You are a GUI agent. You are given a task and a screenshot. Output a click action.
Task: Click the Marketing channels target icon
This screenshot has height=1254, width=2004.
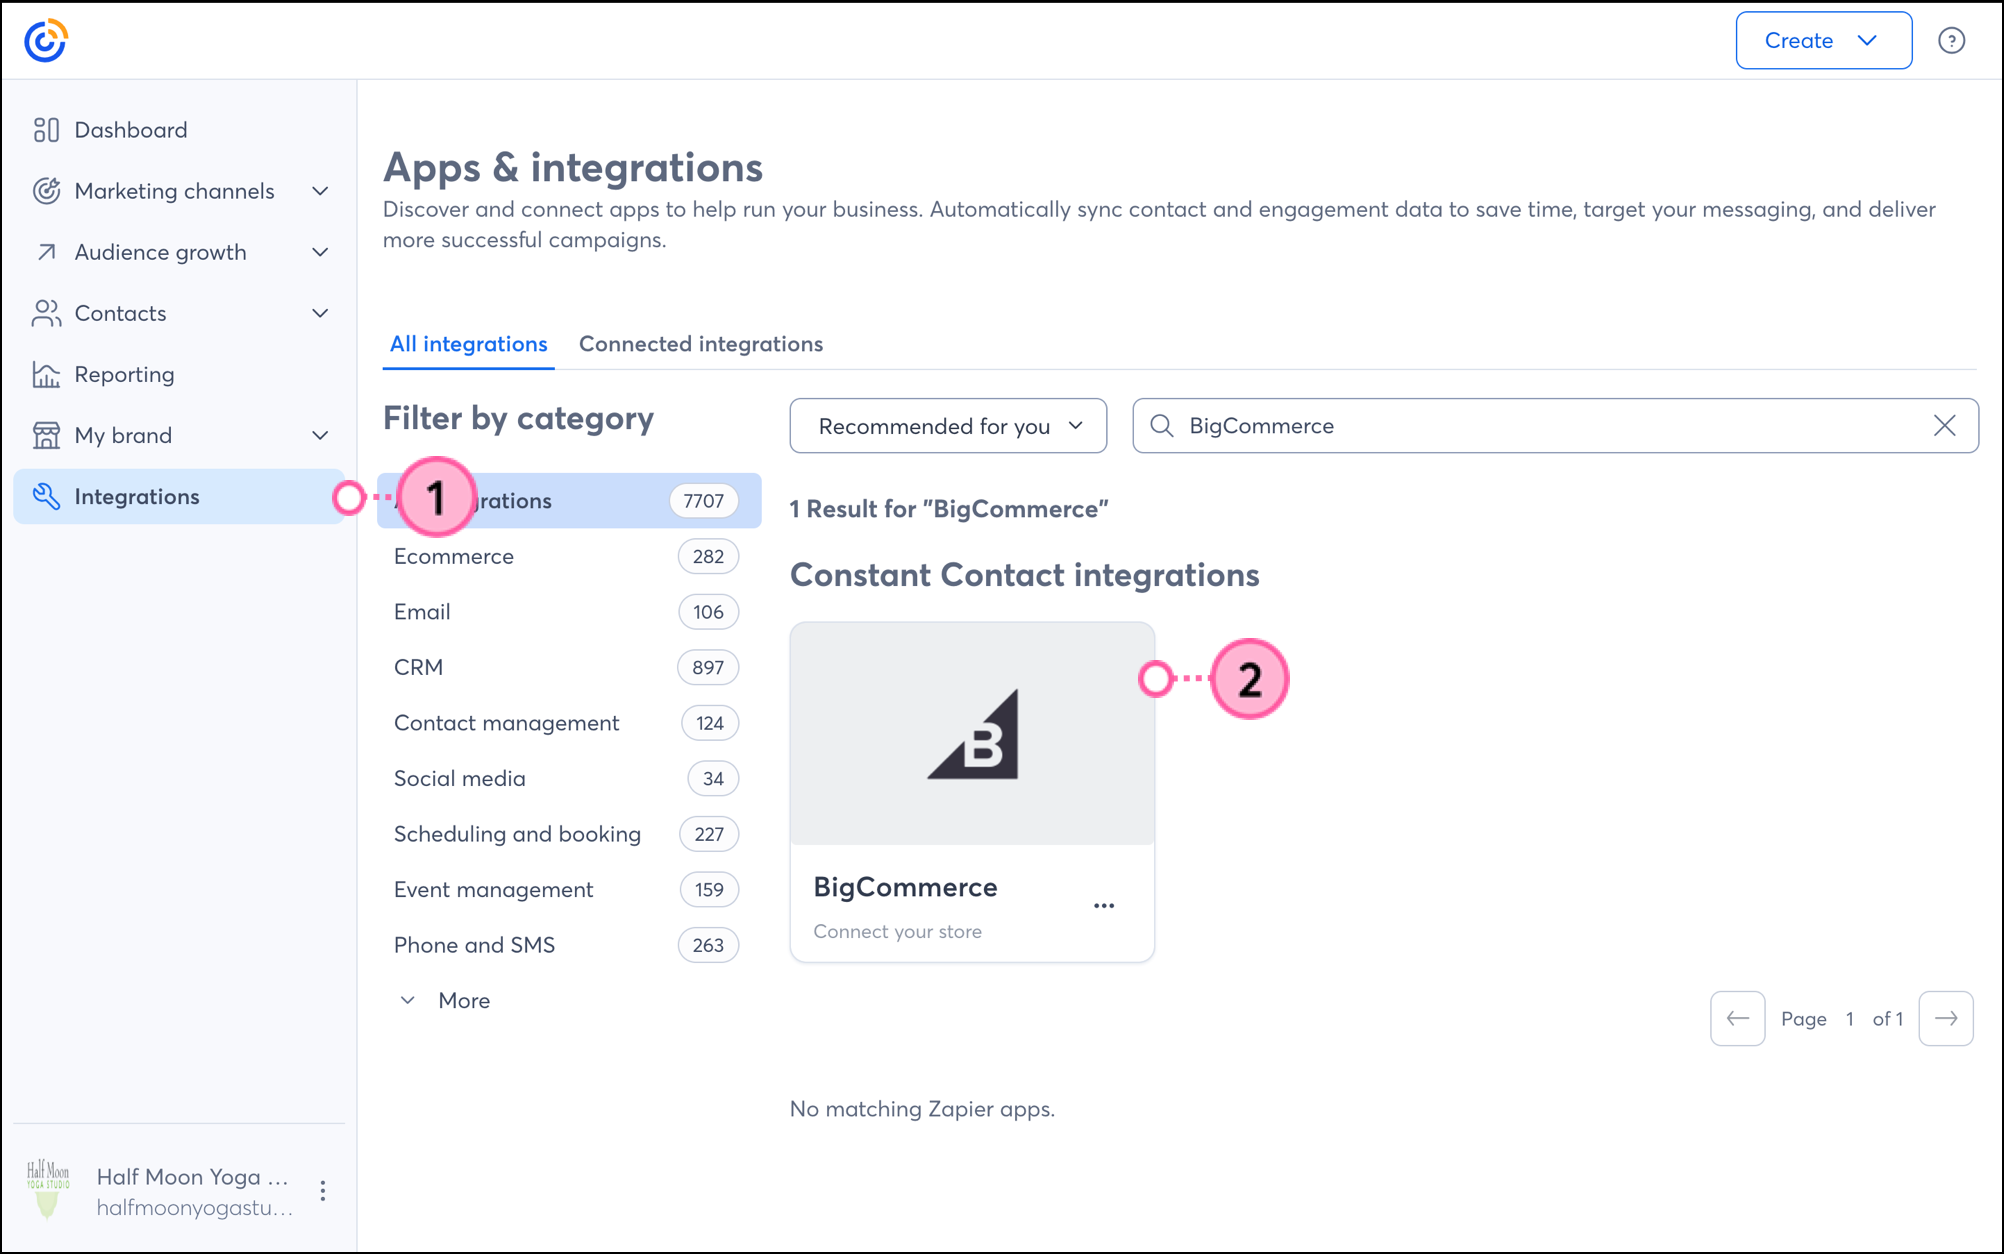46,191
